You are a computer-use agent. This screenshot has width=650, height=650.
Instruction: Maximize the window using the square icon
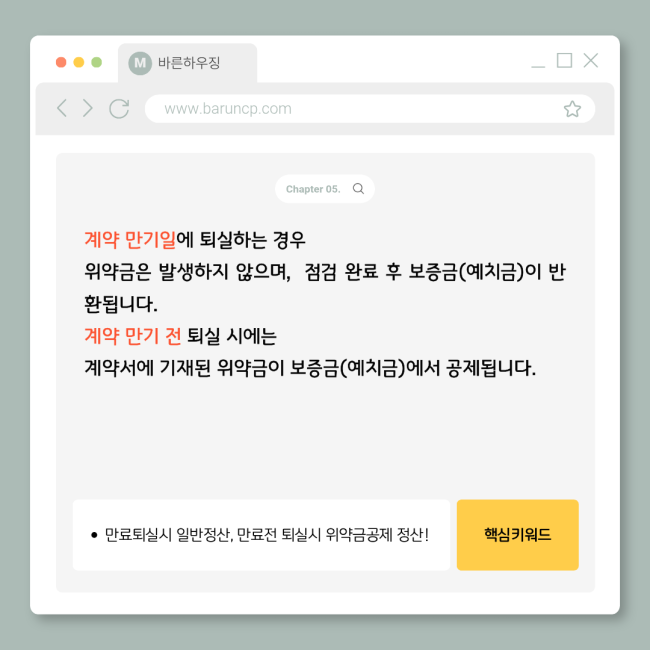tap(564, 61)
